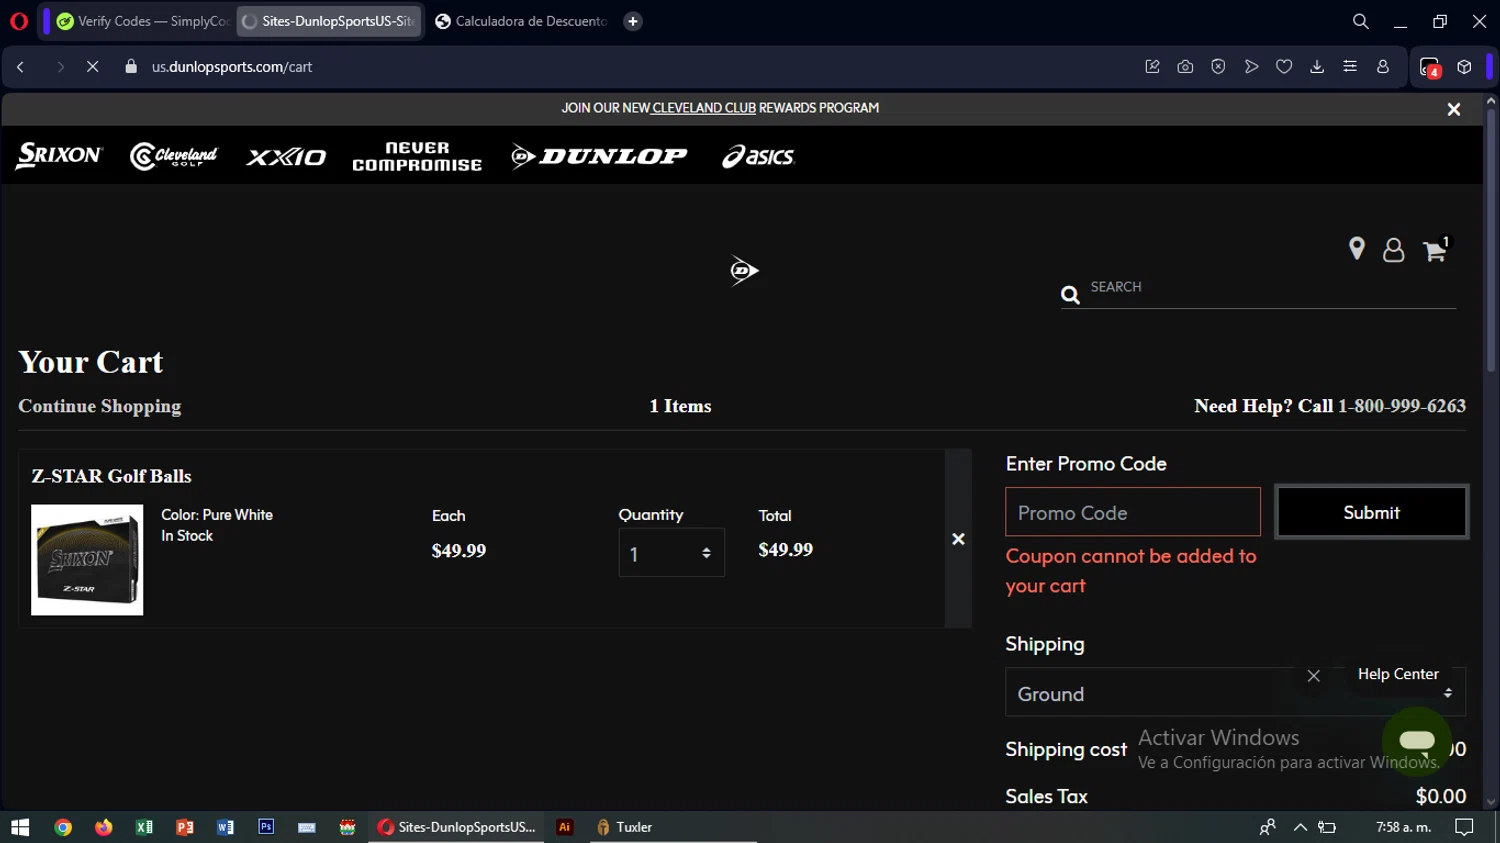Viewport: 1500px width, 843px height.
Task: Take a snapshot with the camera icon
Action: pyautogui.click(x=1185, y=67)
